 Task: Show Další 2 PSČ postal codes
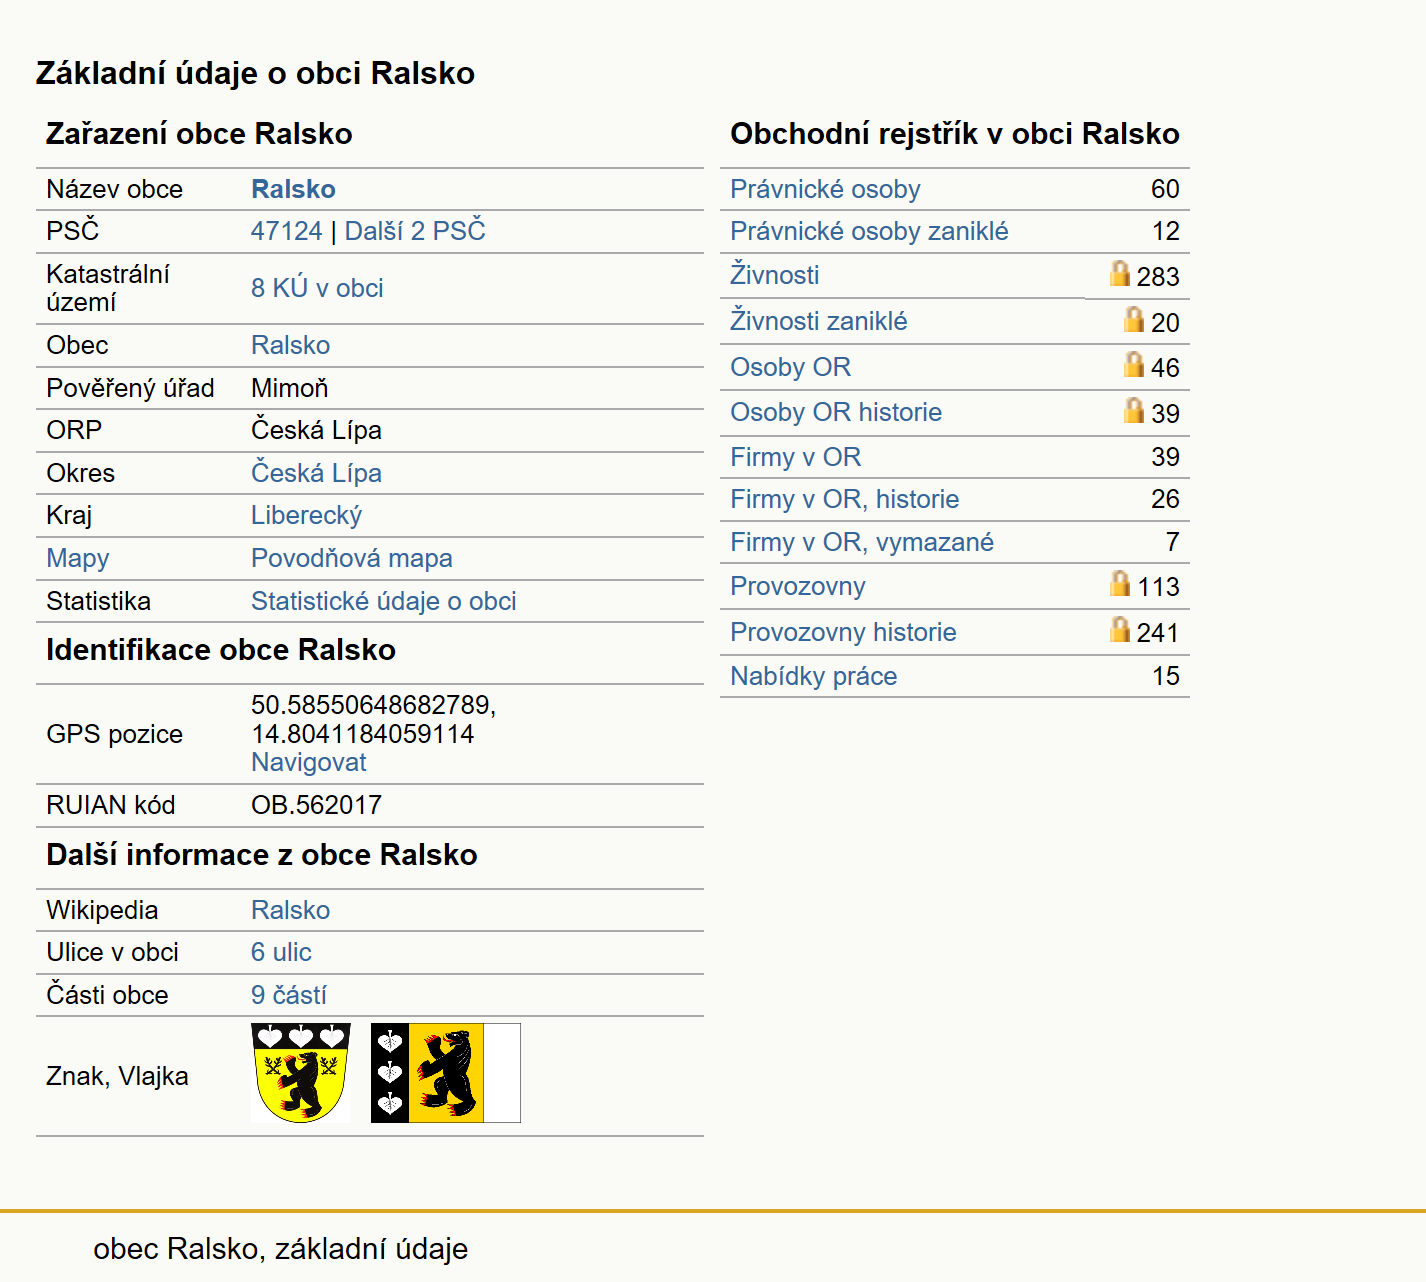[415, 231]
